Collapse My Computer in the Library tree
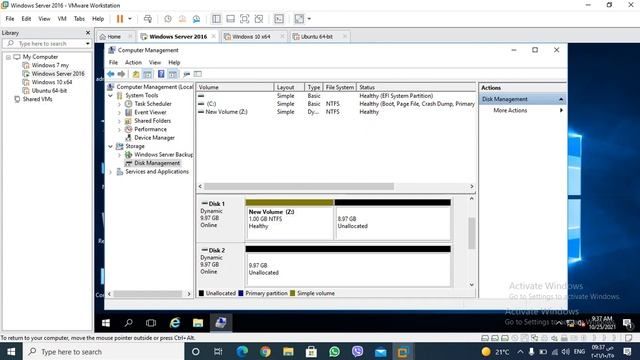 [x=8, y=57]
